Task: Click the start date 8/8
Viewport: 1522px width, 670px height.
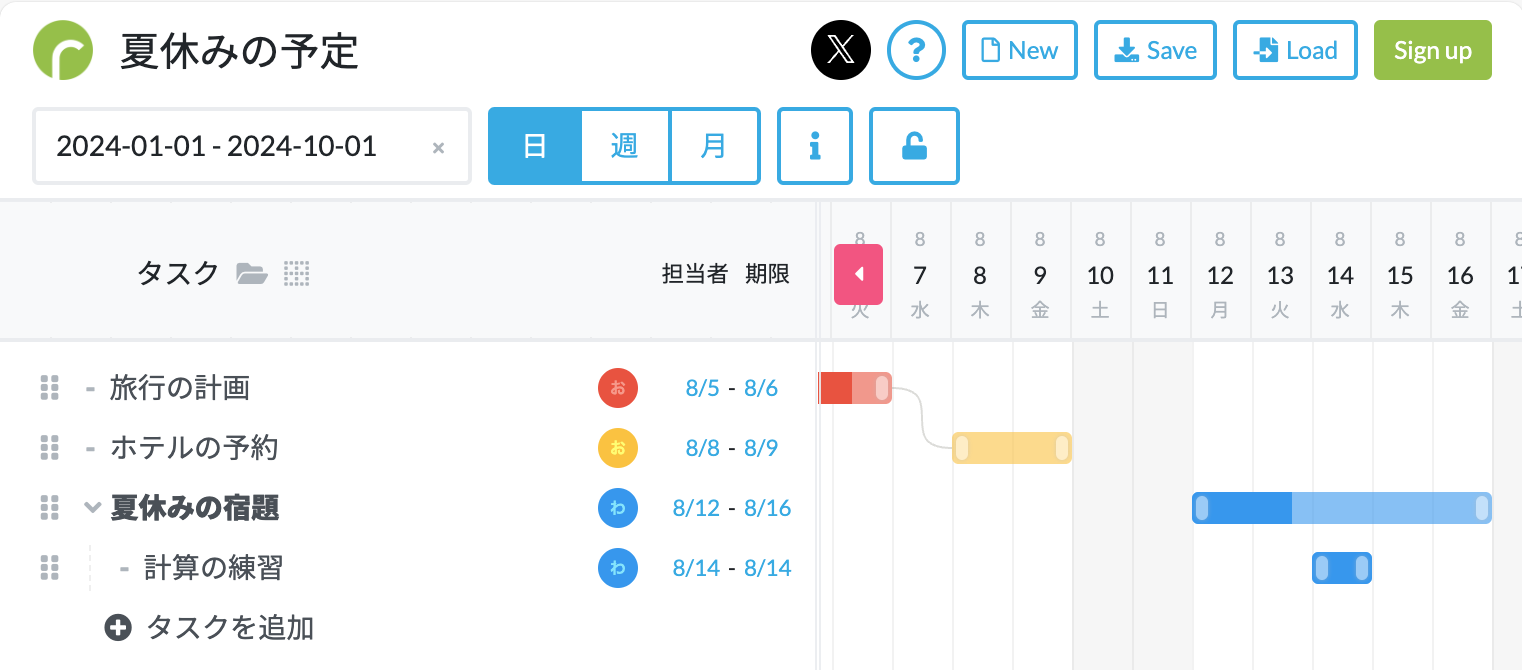Action: click(x=703, y=448)
